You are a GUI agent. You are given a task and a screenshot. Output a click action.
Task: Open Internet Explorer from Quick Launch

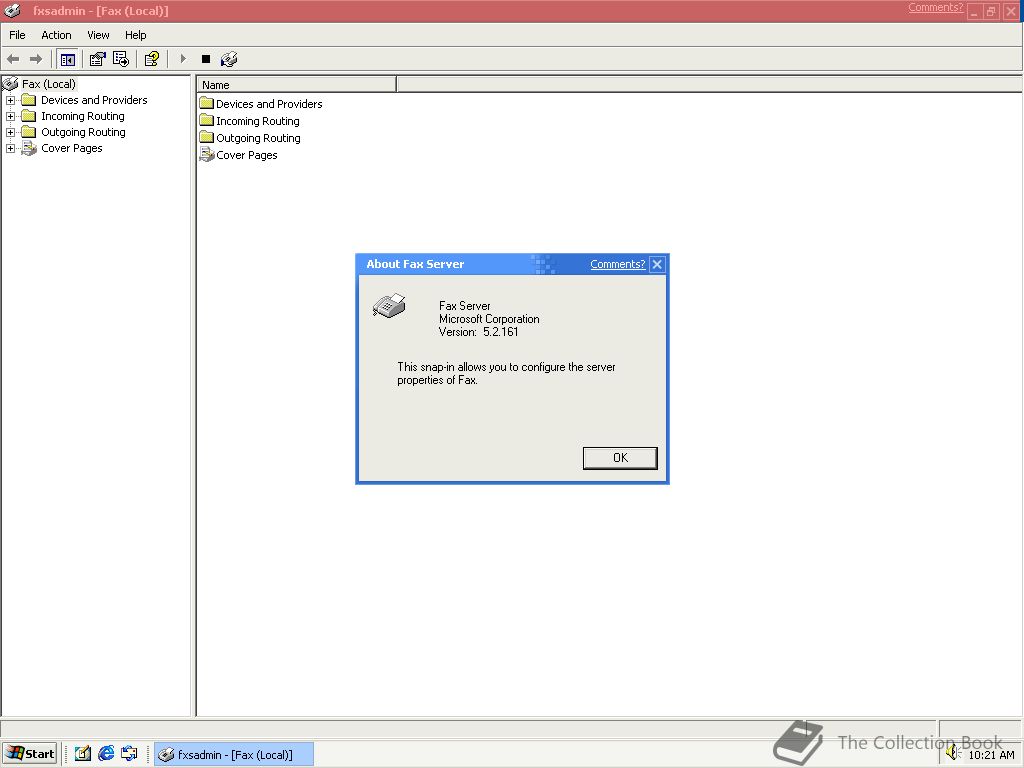tap(106, 754)
